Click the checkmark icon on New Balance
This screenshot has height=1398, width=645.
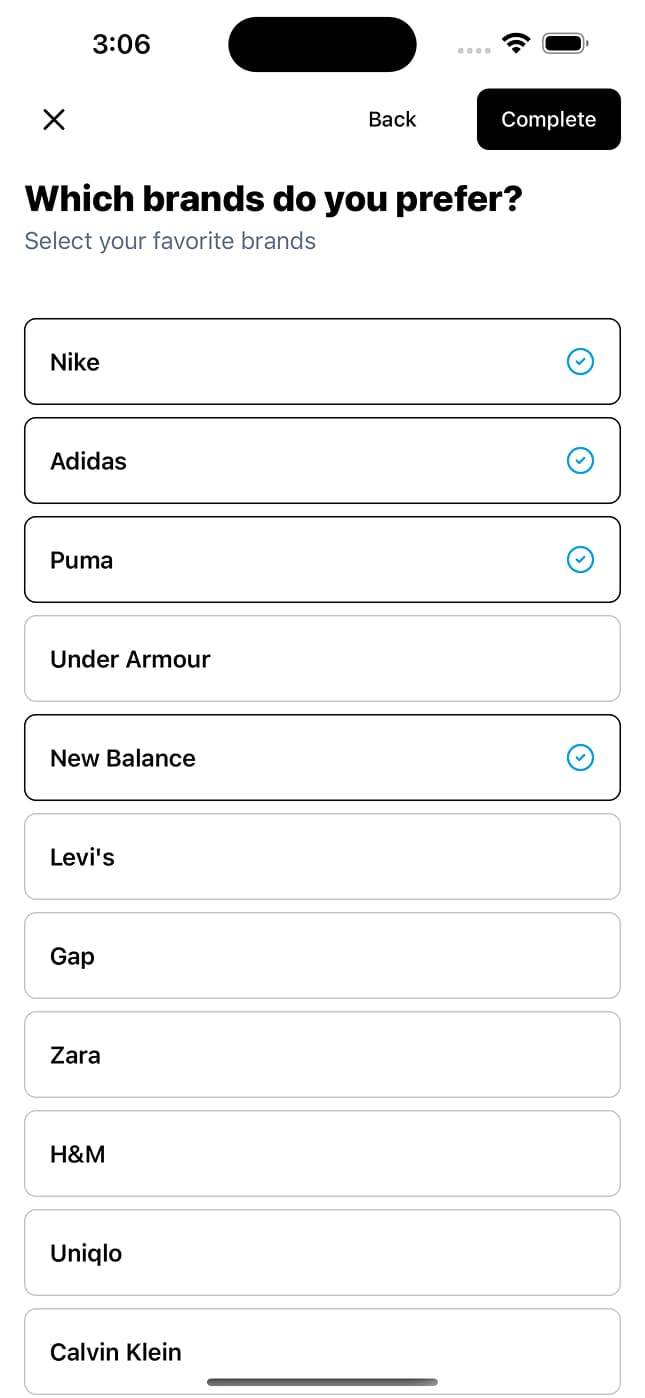[x=580, y=758]
